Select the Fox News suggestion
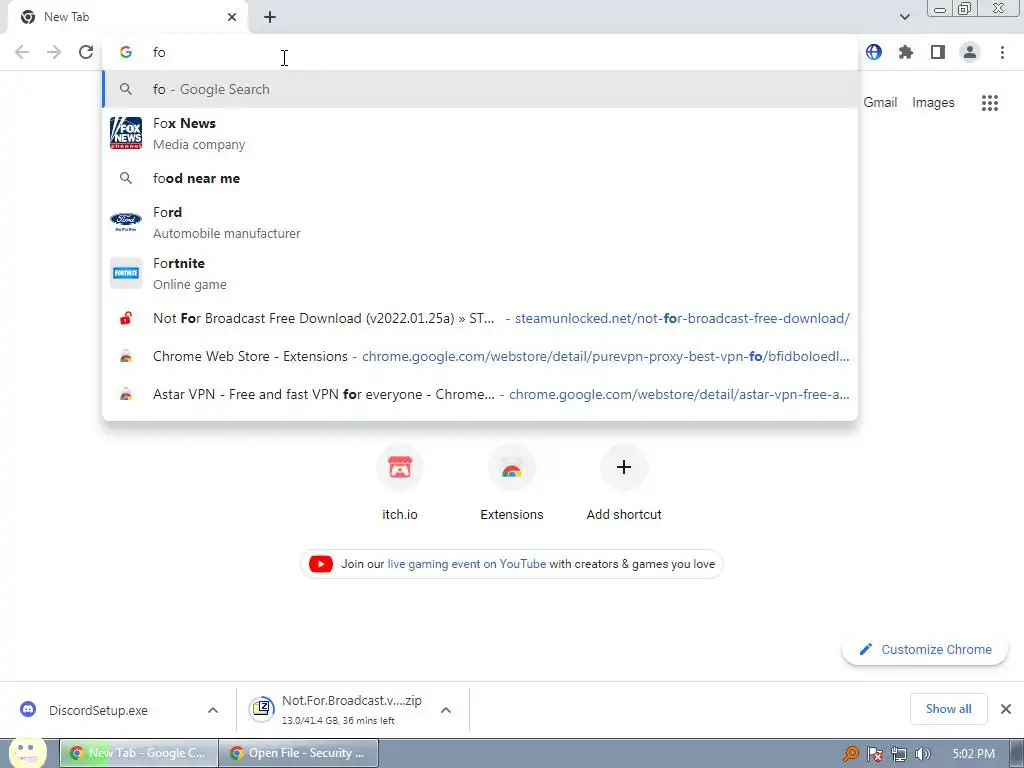 tap(480, 133)
